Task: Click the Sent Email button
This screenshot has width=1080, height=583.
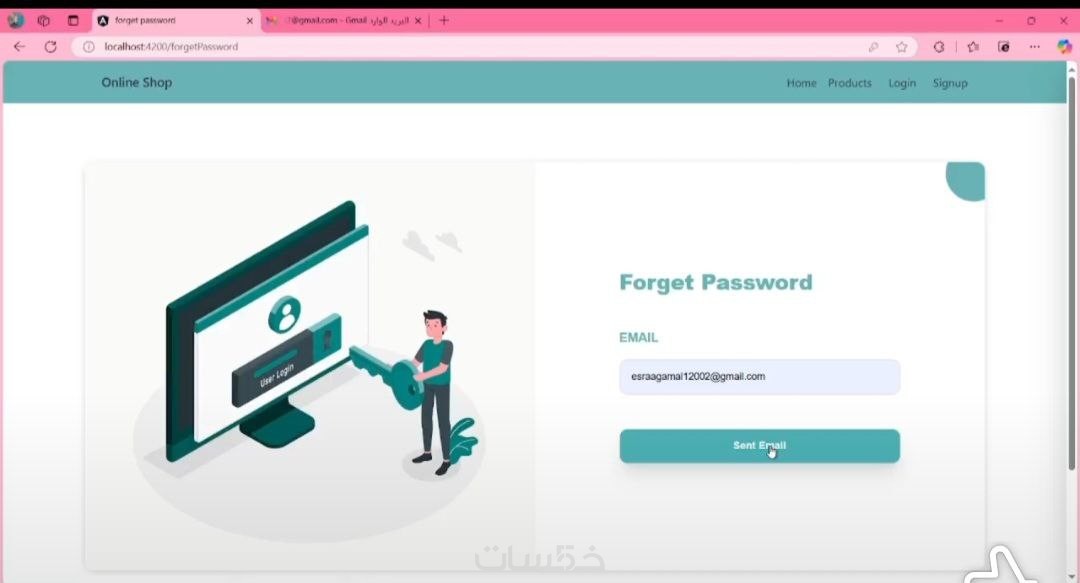Action: 760,446
